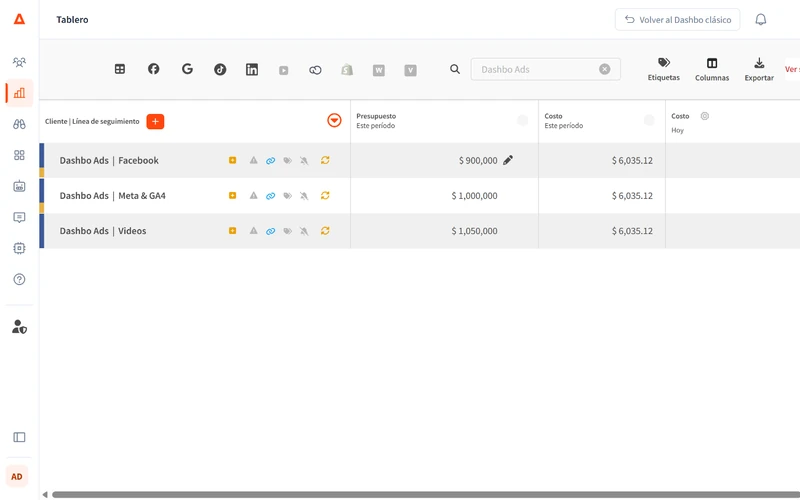
Task: Open the robot assistant sidebar icon
Action: coord(19,186)
